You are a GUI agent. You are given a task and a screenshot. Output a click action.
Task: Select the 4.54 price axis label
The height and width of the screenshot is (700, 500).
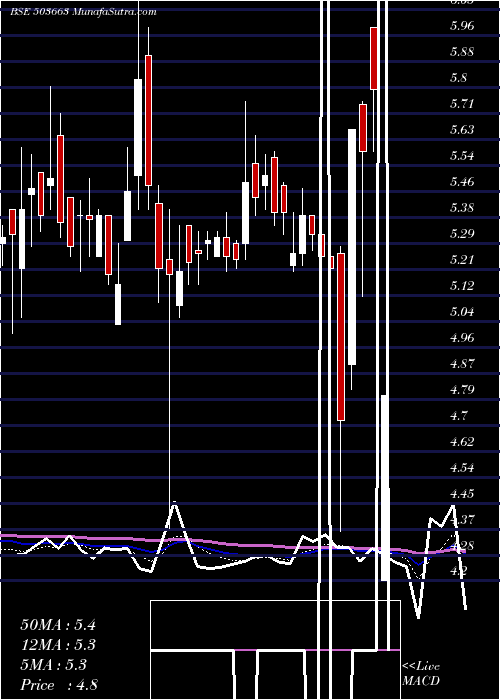click(462, 468)
